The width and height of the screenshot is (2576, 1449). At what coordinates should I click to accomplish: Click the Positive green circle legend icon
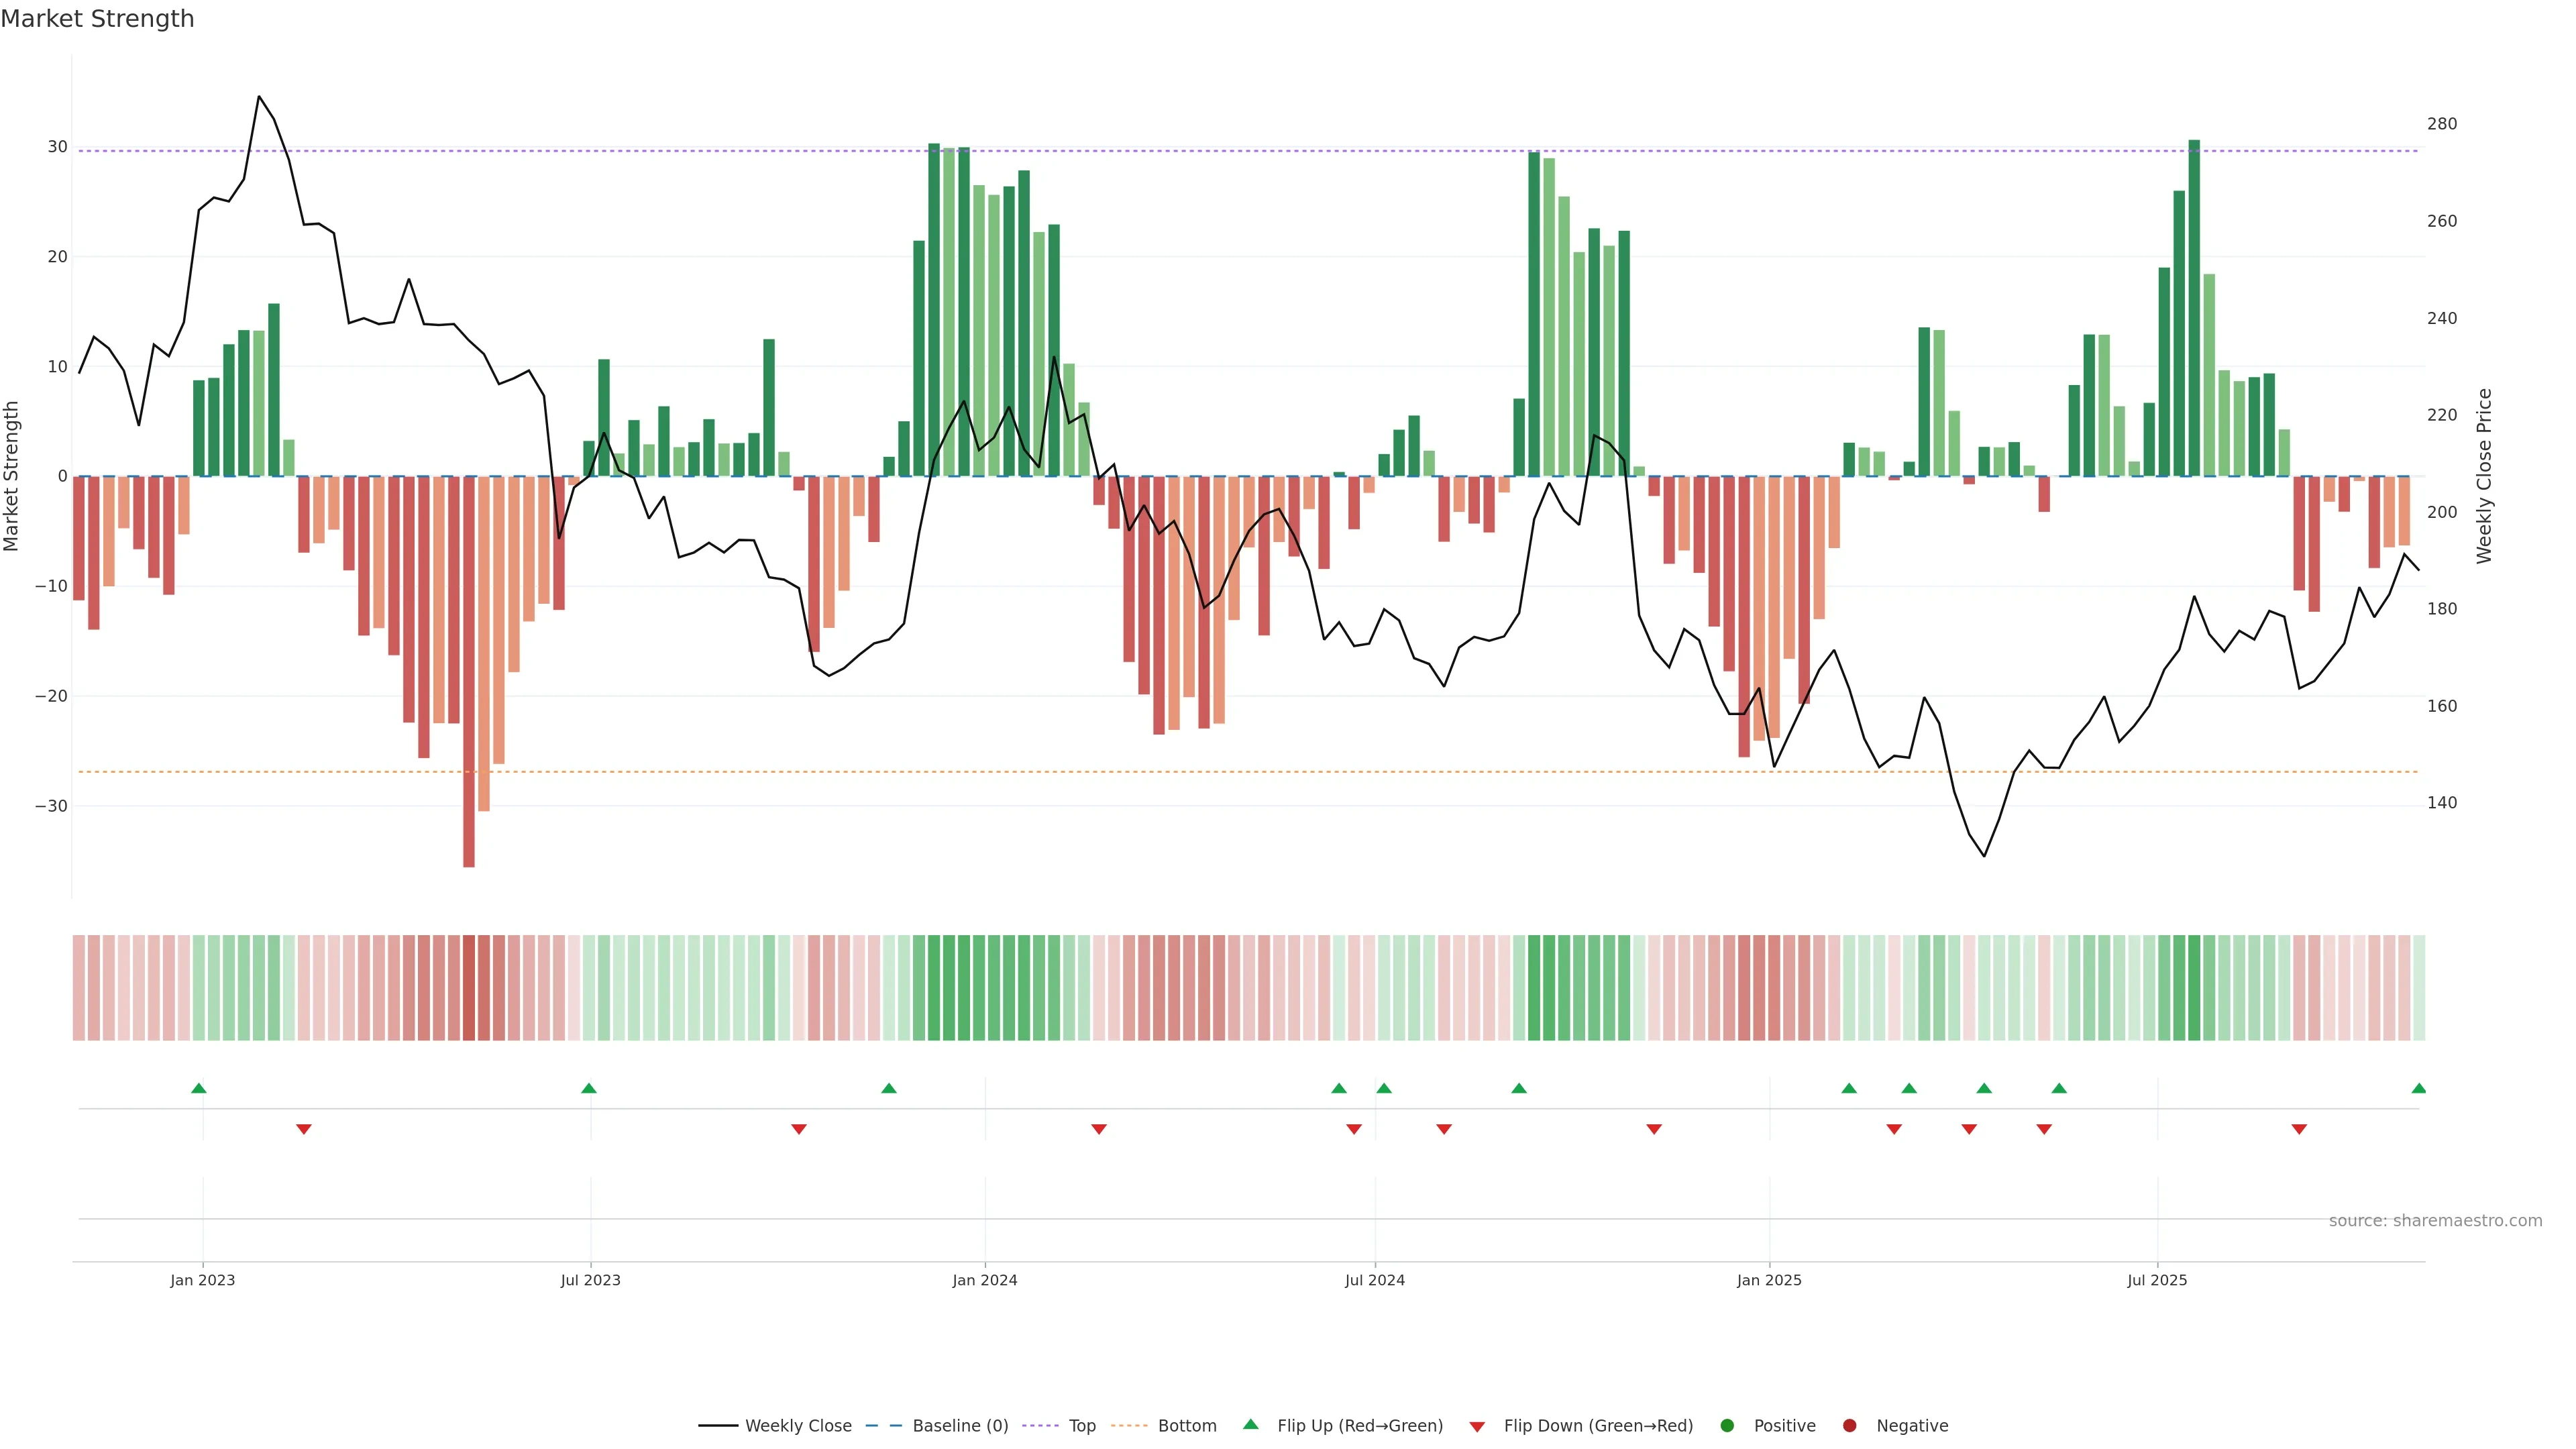click(1727, 1426)
